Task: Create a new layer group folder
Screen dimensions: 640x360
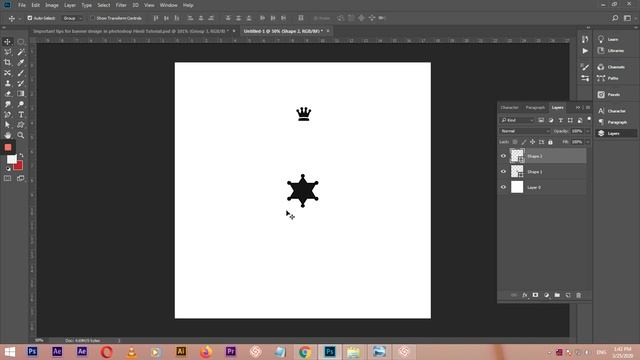Action: coord(557,295)
